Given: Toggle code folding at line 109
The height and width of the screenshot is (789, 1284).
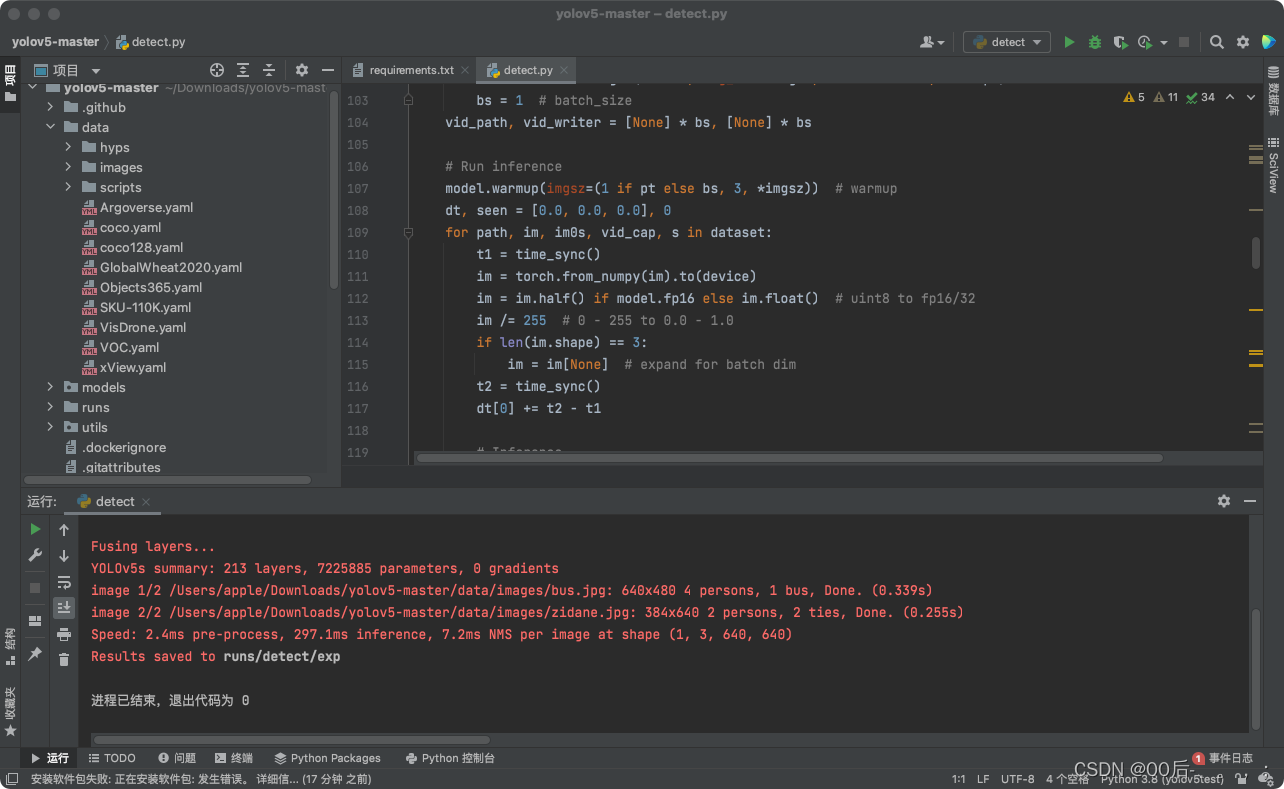Looking at the screenshot, I should pyautogui.click(x=408, y=232).
